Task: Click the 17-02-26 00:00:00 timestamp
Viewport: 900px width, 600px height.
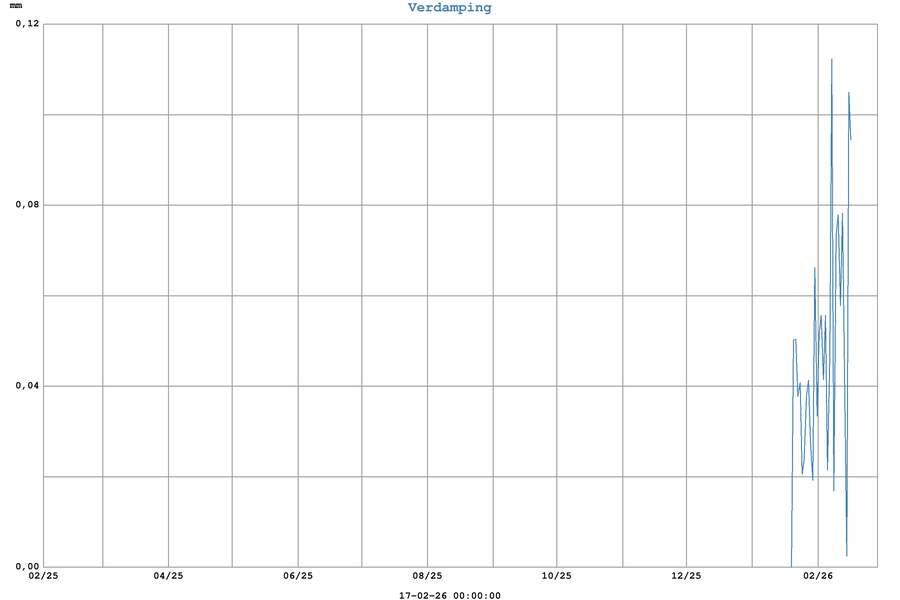Action: (449, 596)
